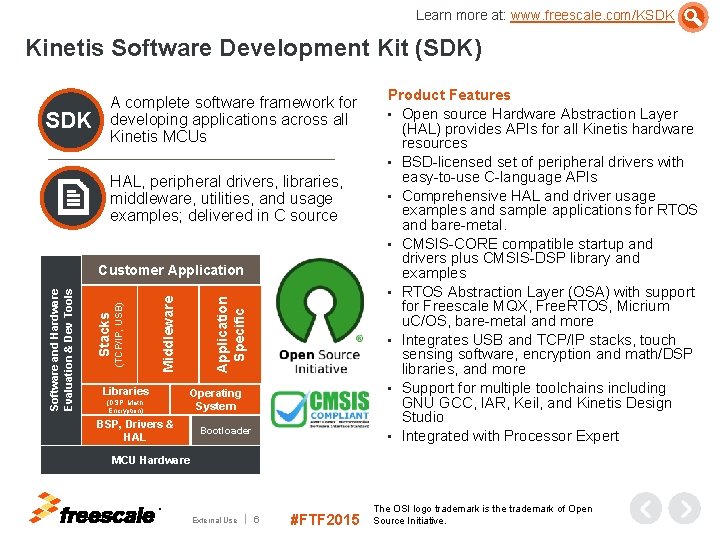Screen dimensions: 720x540
Task: Click the 'HAL, peripheral drivers, libraries' description
Action: pos(226,198)
